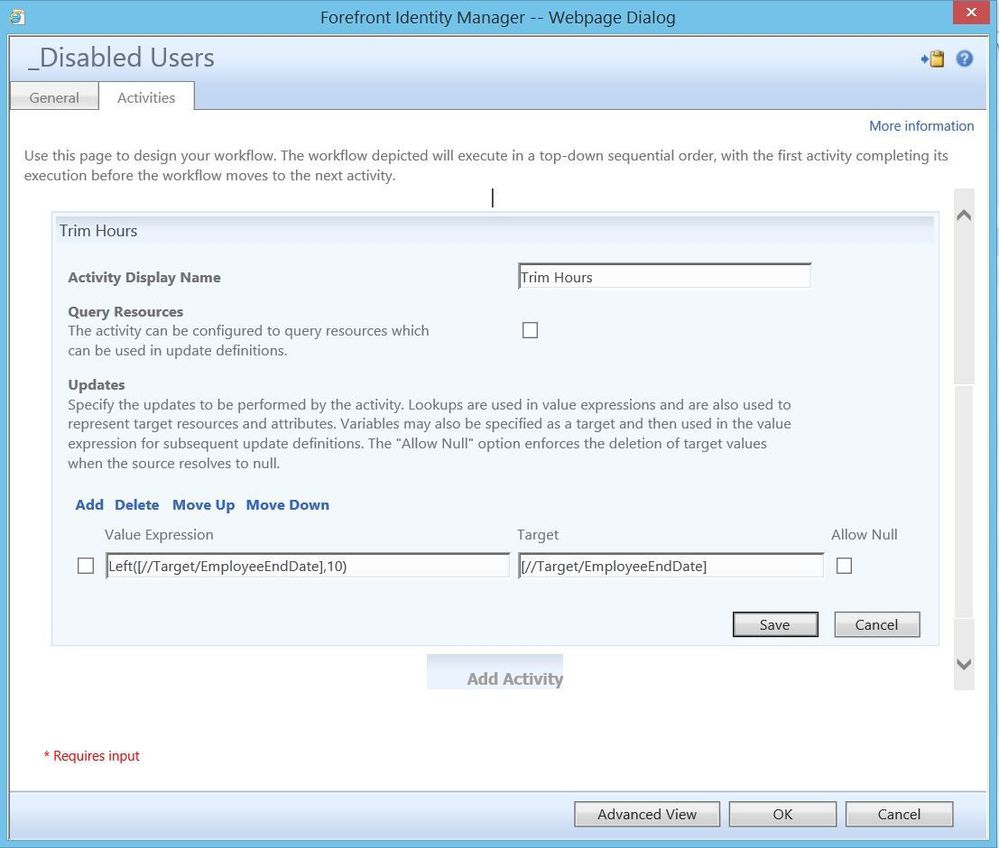Click the Allow Null column header
The height and width of the screenshot is (848, 999).
[864, 535]
